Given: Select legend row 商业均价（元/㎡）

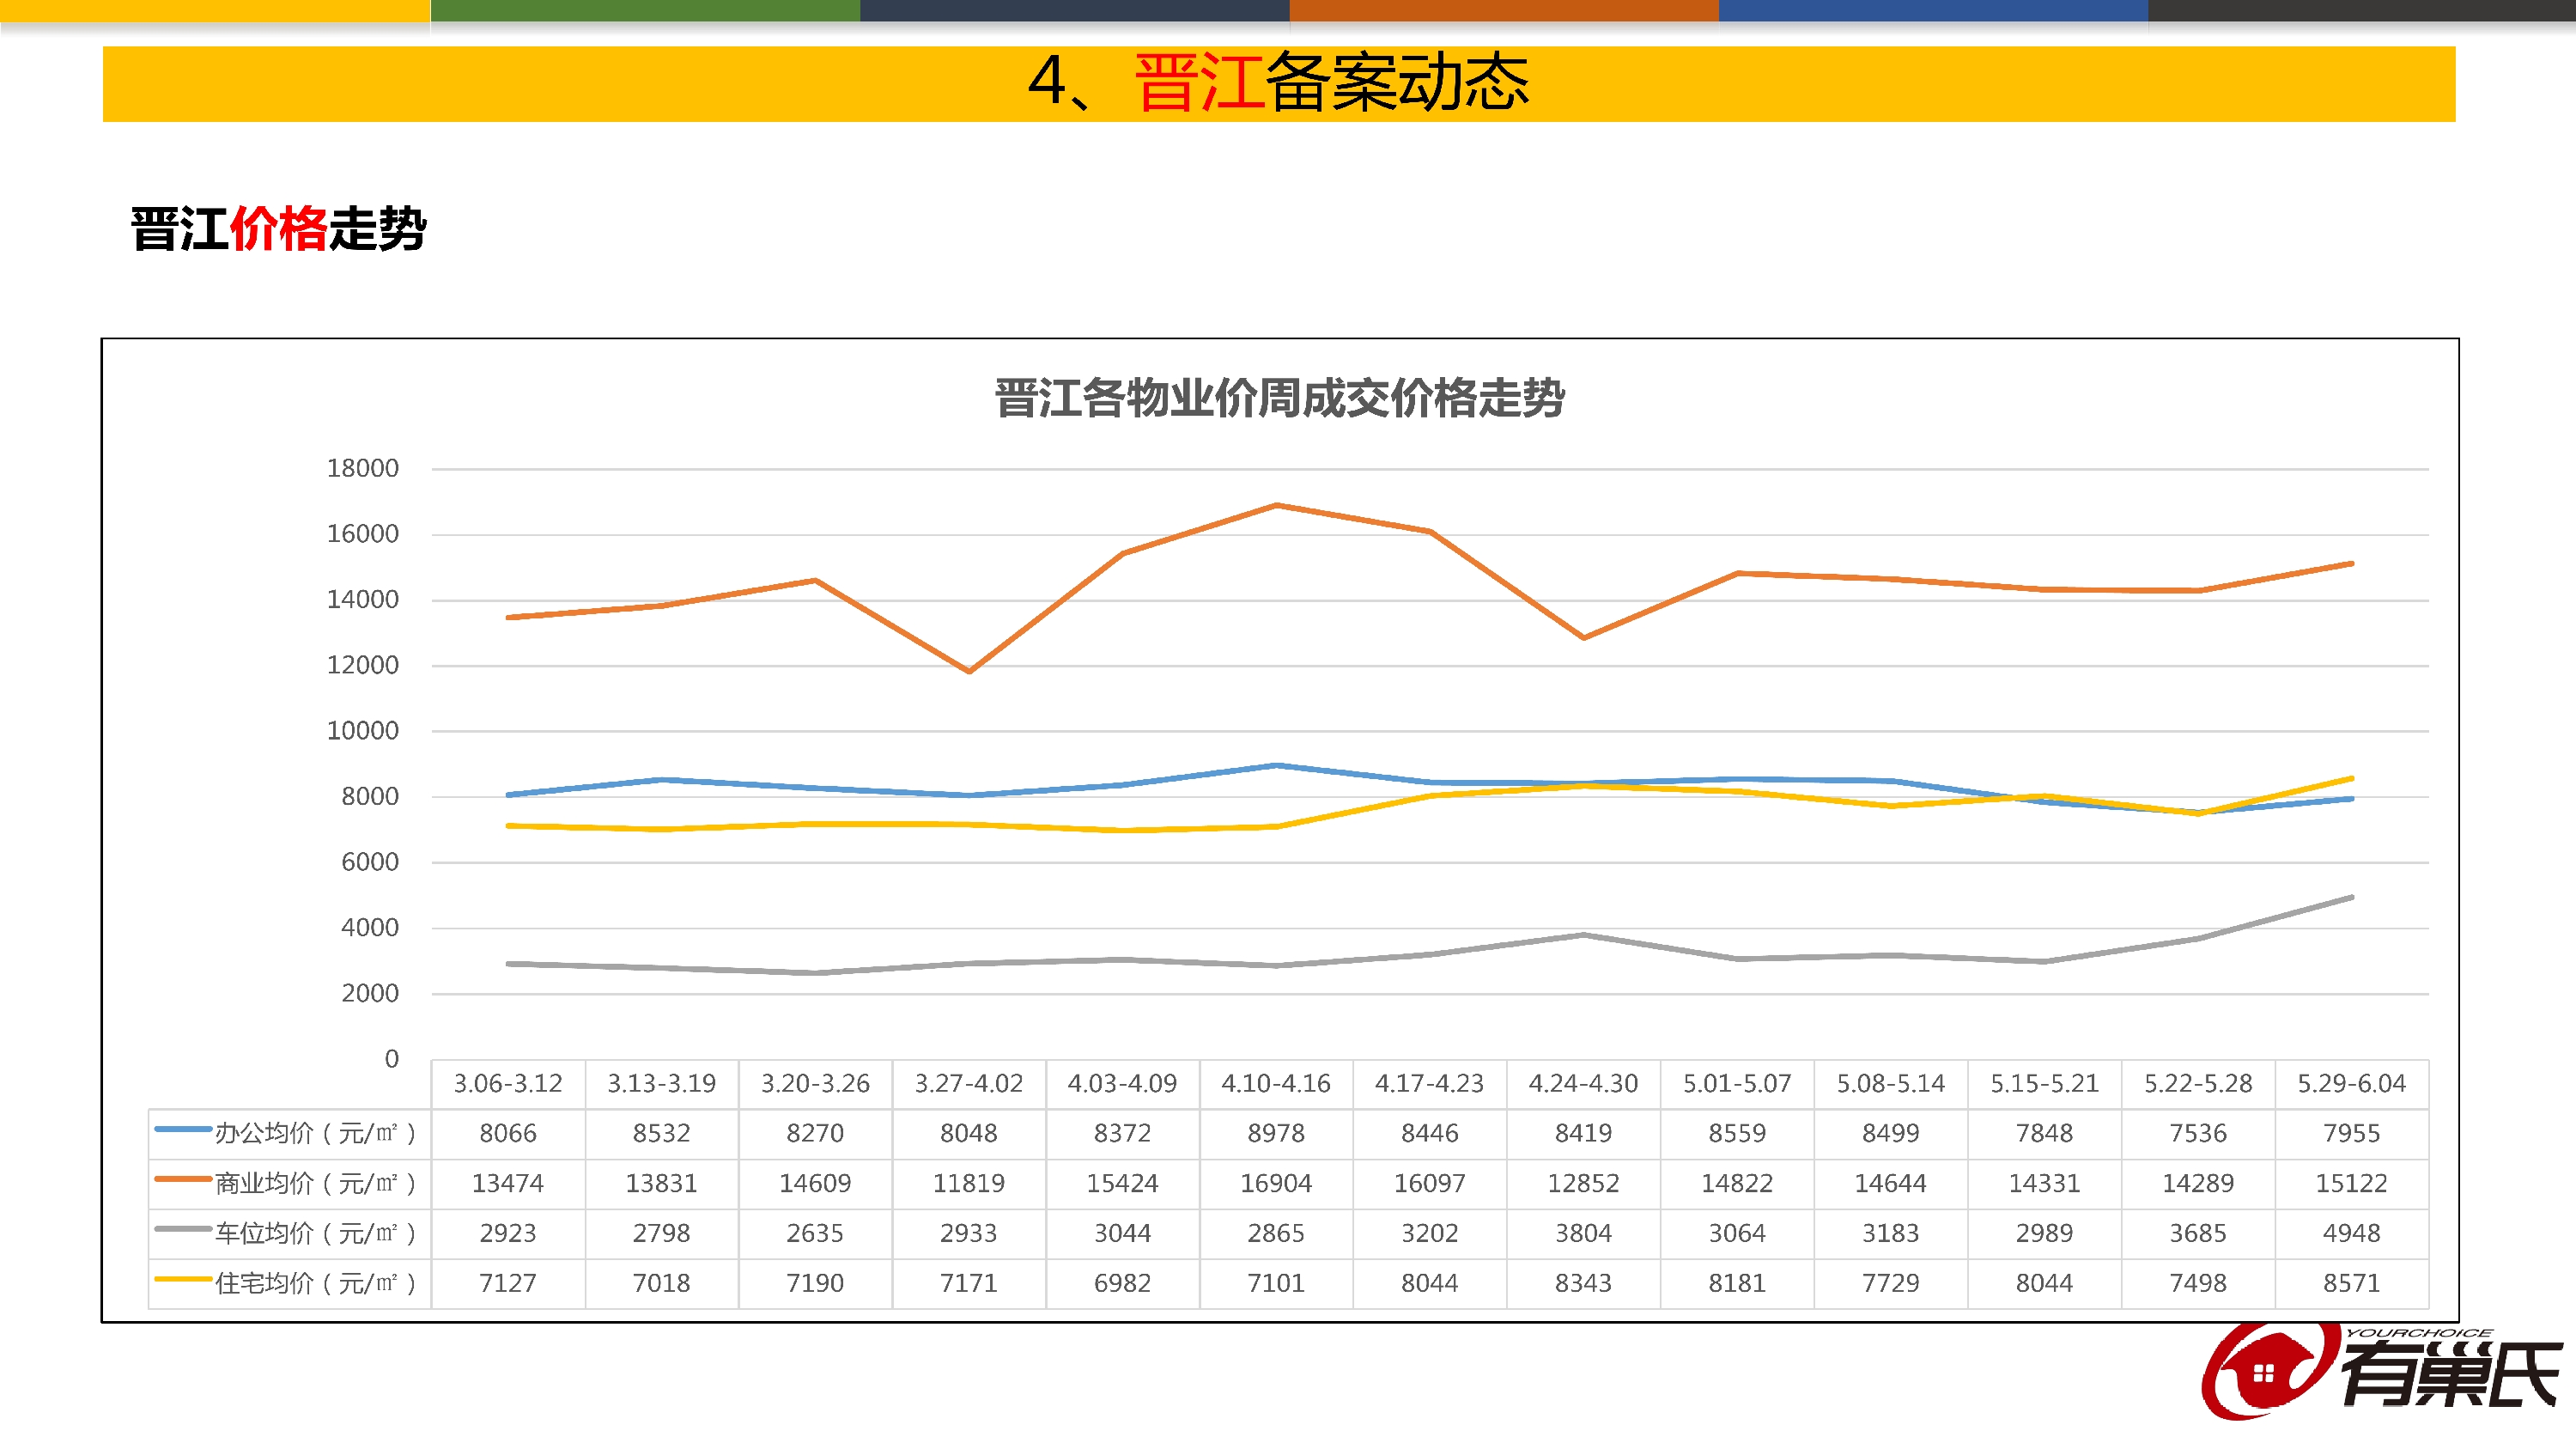Looking at the screenshot, I should click(x=290, y=1183).
